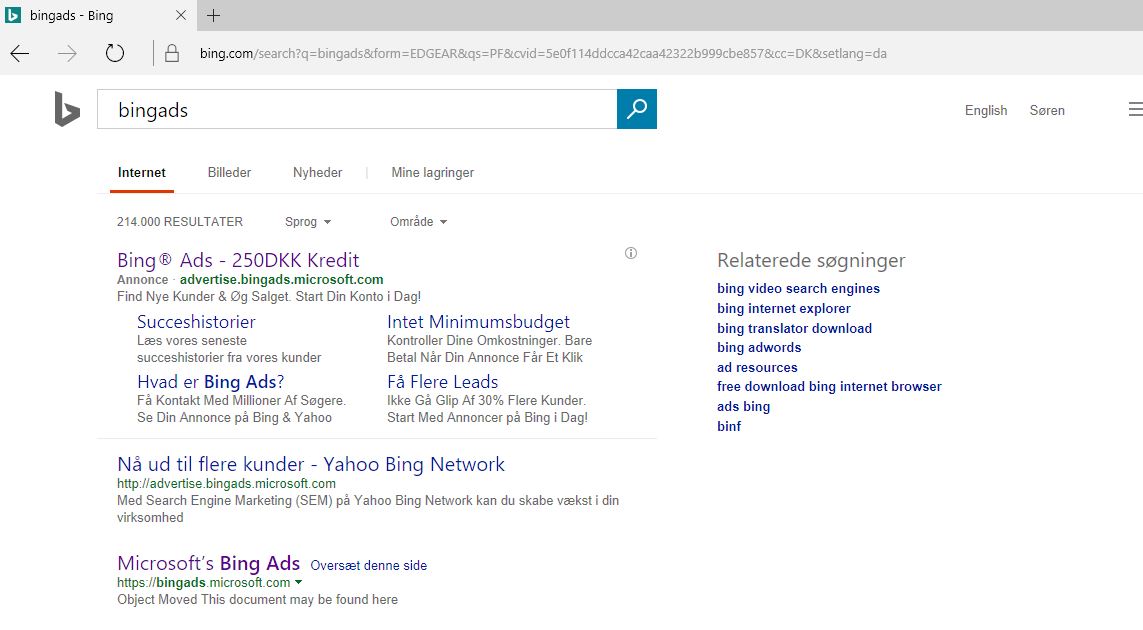
Task: Click free download bing internet browser
Action: point(830,386)
